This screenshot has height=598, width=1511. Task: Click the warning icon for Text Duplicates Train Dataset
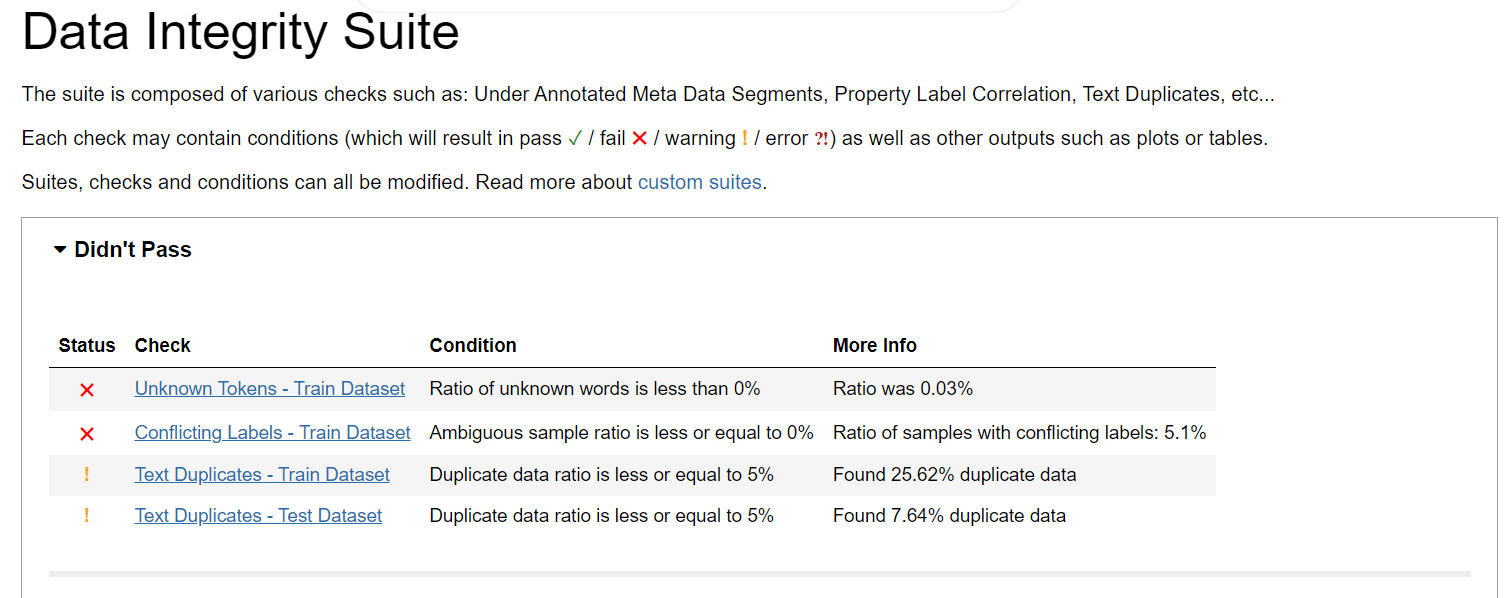click(x=86, y=474)
